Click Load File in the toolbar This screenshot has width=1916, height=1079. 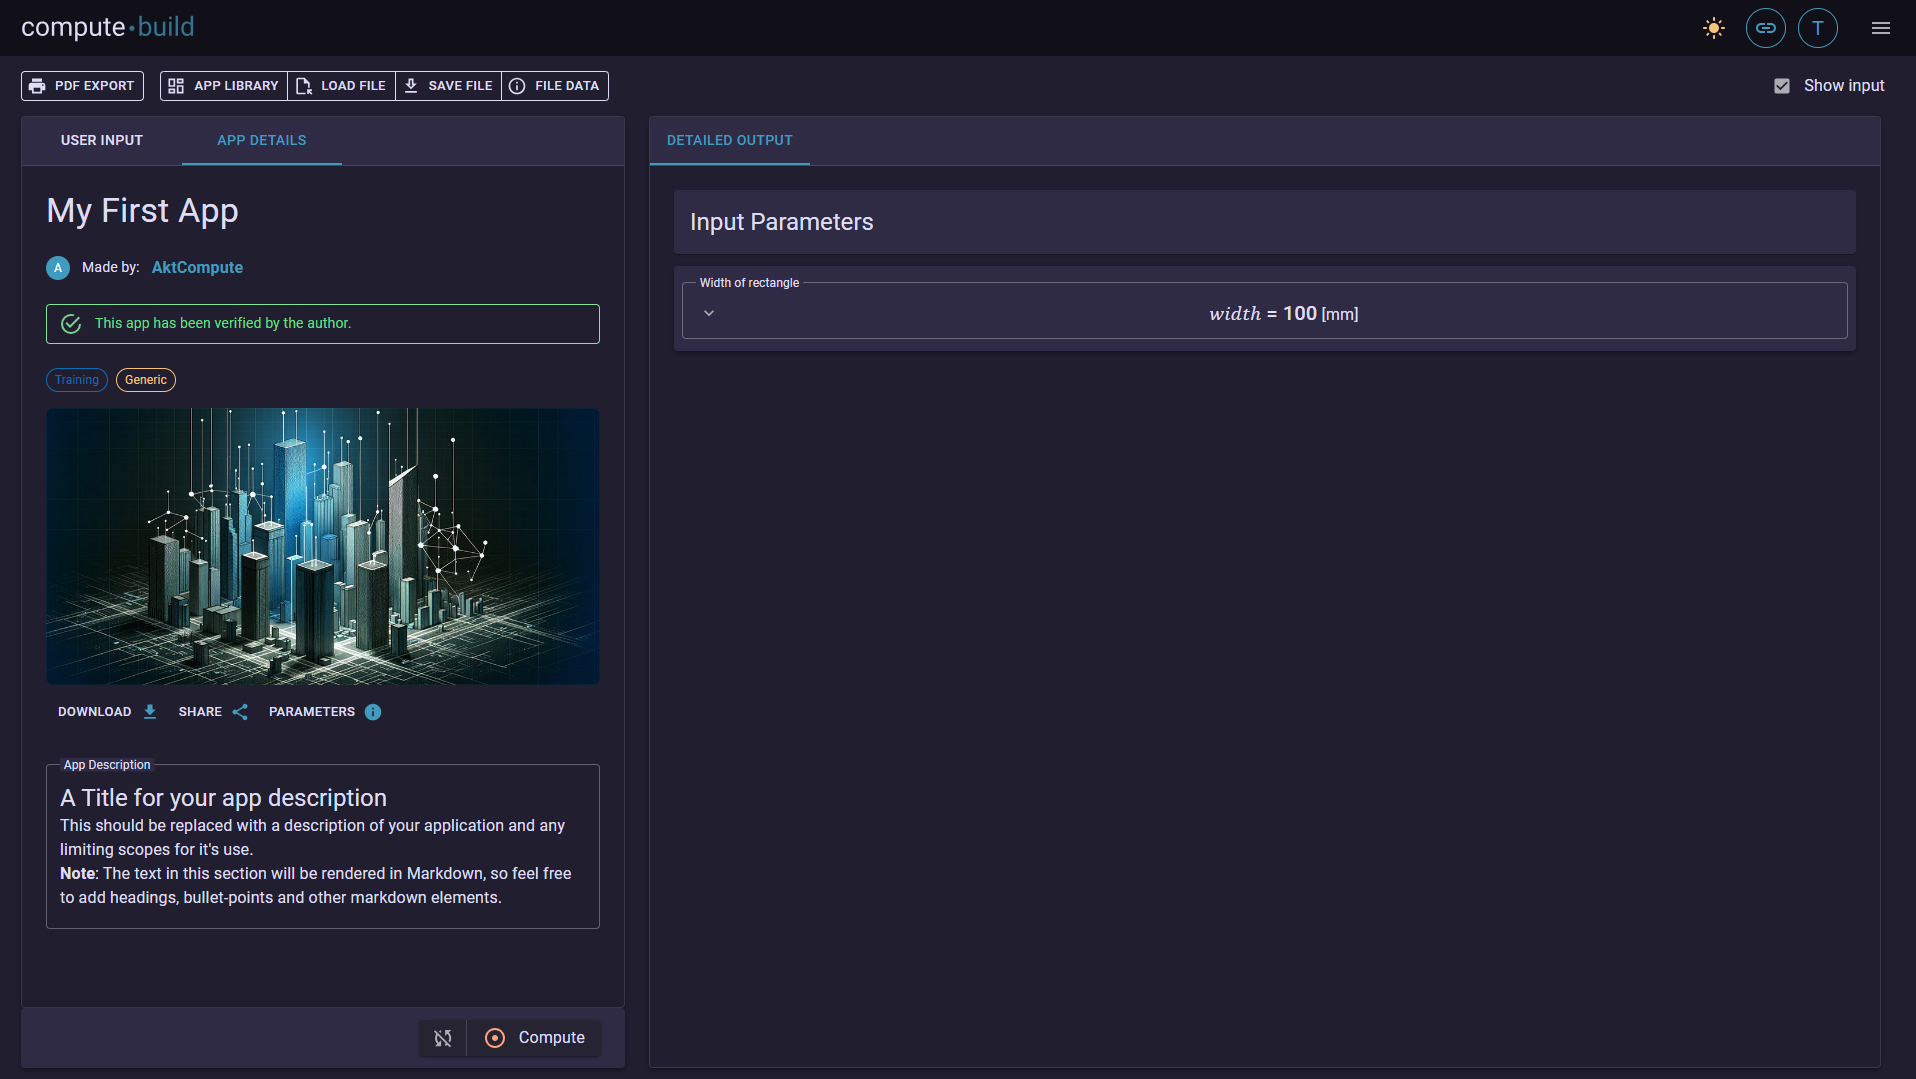coord(342,86)
